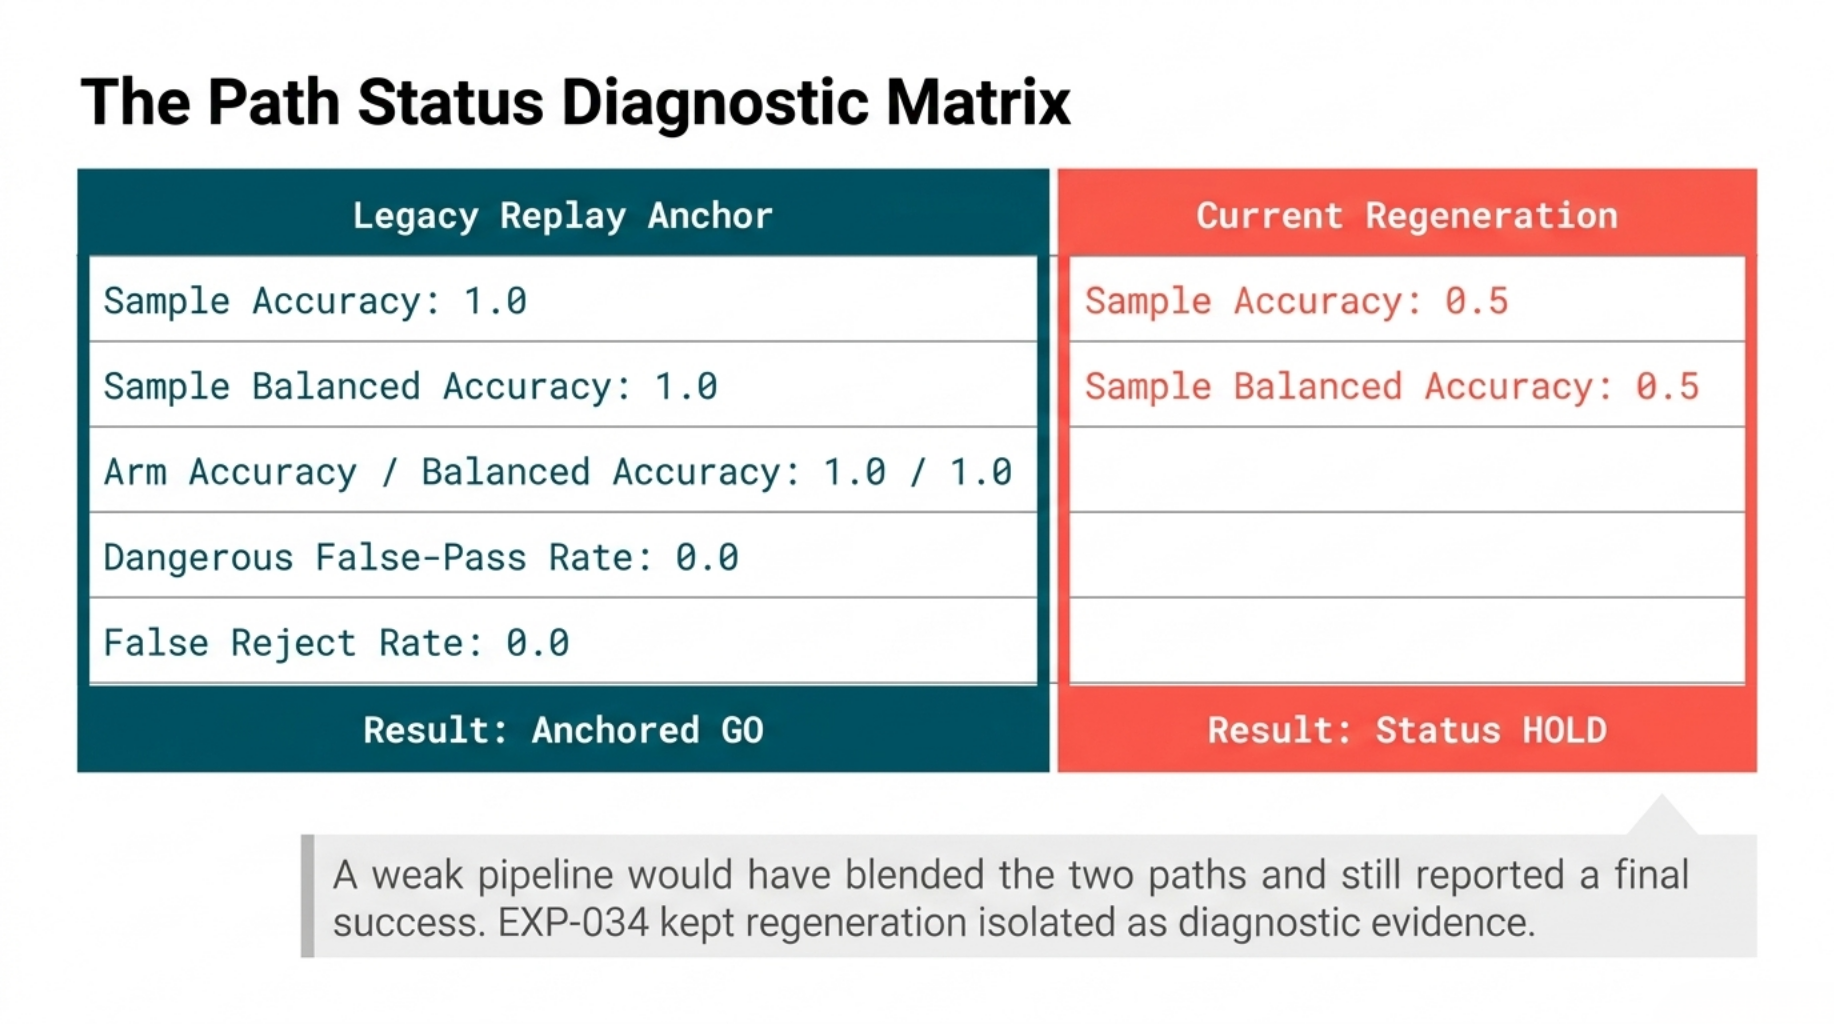Click the dark vertical bar beside the callout

(x=308, y=896)
